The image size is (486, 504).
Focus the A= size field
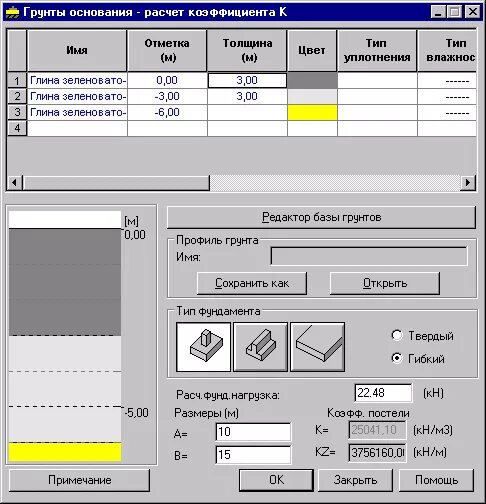pyautogui.click(x=253, y=432)
